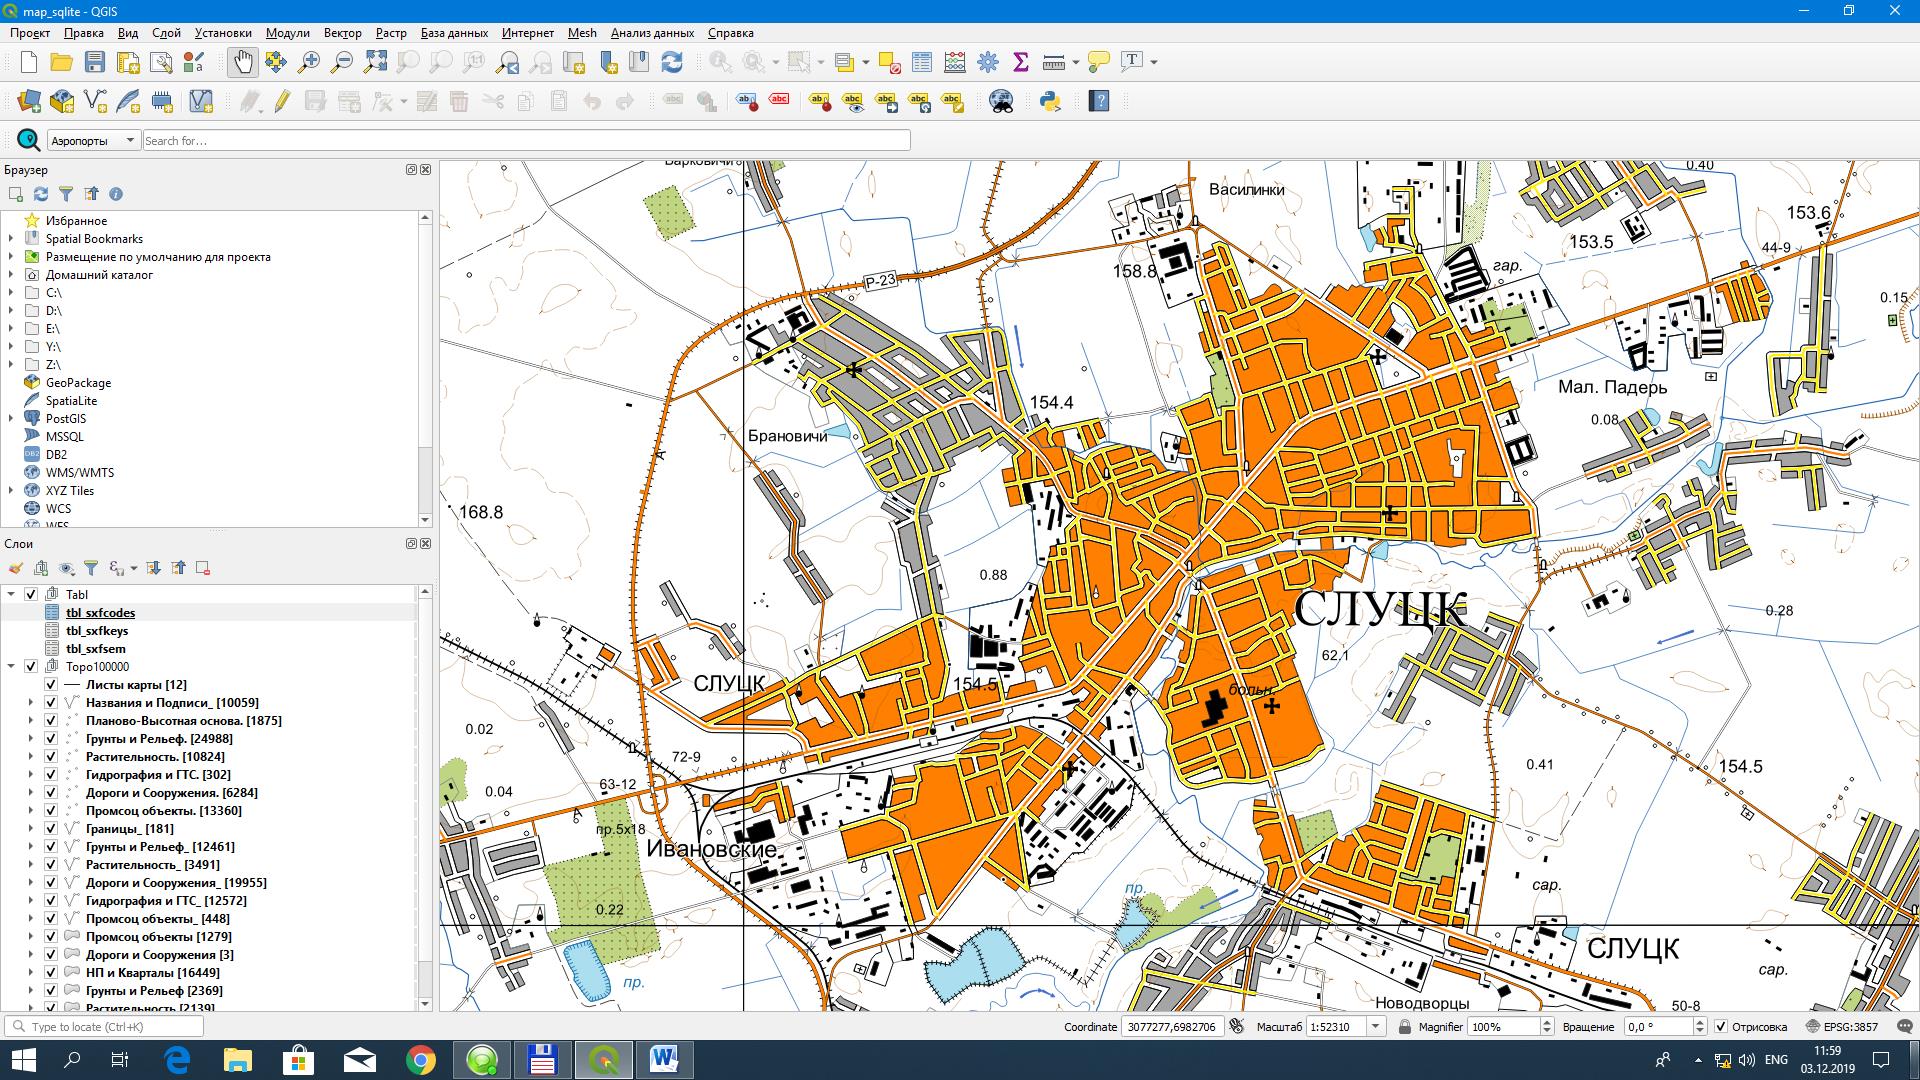The height and width of the screenshot is (1080, 1920).
Task: Click the Save Project floppy icon
Action: (95, 62)
